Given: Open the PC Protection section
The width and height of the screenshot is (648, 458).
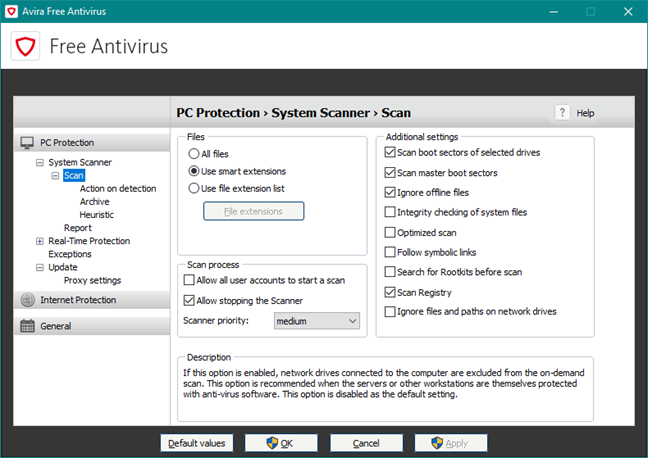Looking at the screenshot, I should [92, 143].
